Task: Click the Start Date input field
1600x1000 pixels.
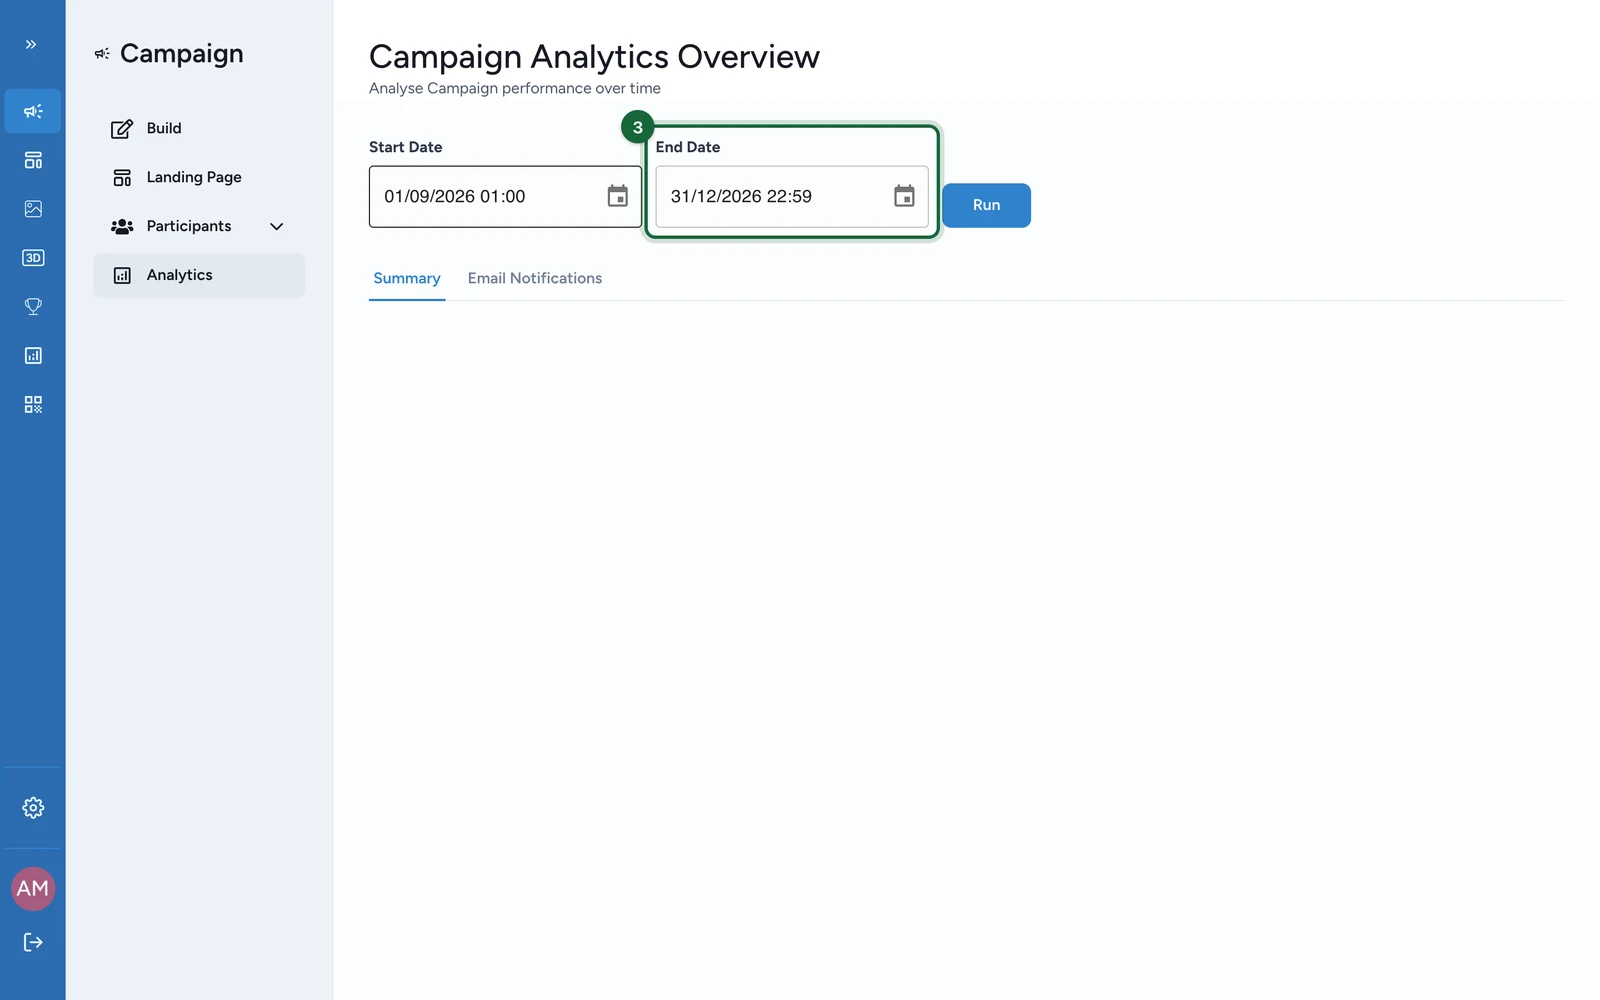Action: [x=505, y=197]
